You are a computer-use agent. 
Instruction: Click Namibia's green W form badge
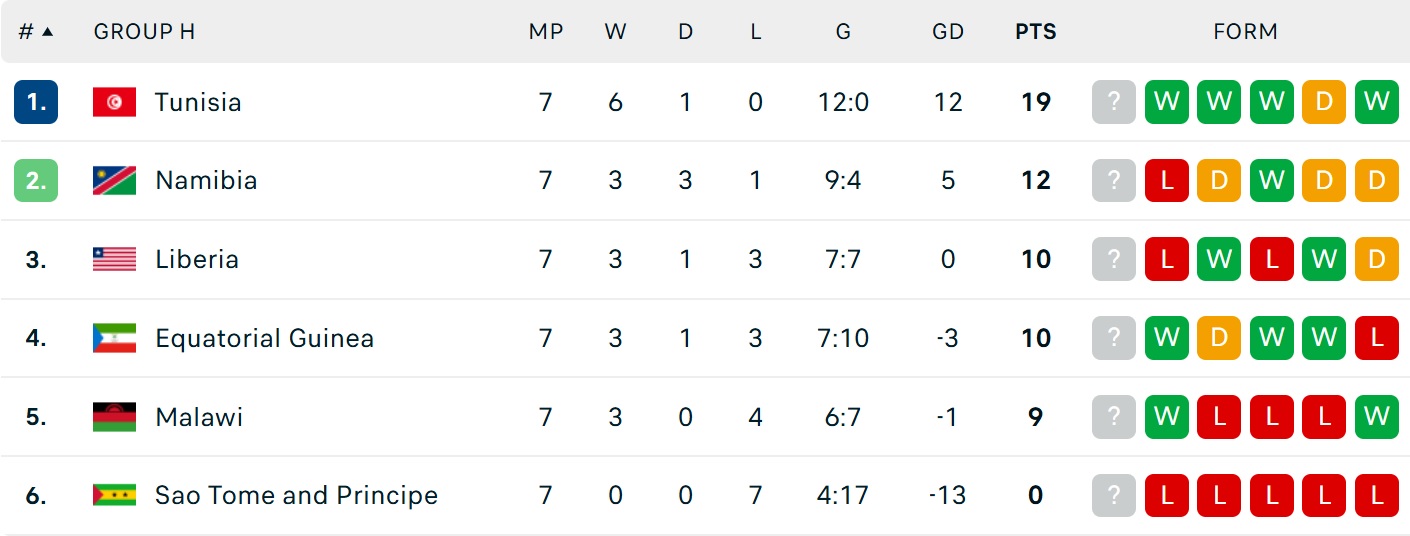(x=1271, y=181)
